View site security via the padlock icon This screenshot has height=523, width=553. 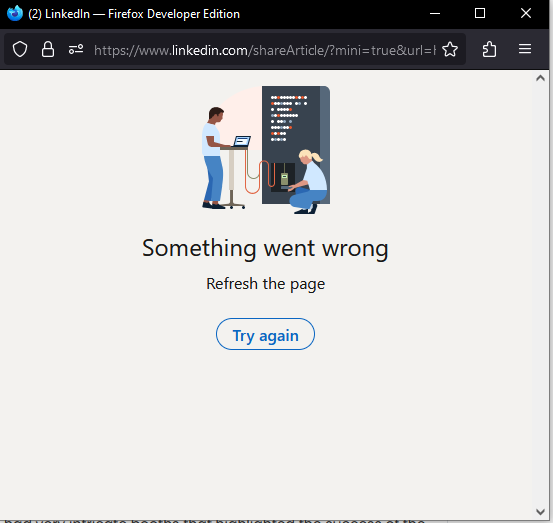pos(48,49)
